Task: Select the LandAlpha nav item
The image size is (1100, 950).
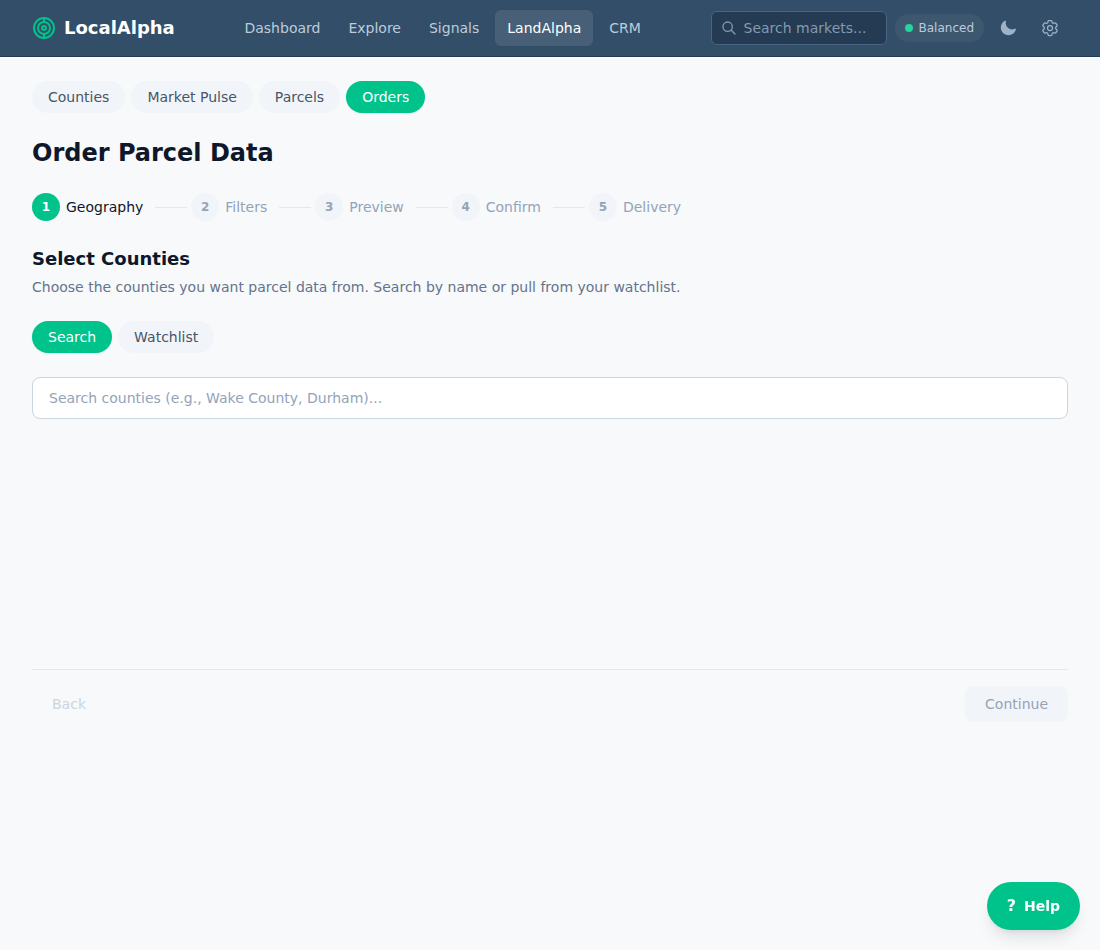Action: click(x=544, y=28)
